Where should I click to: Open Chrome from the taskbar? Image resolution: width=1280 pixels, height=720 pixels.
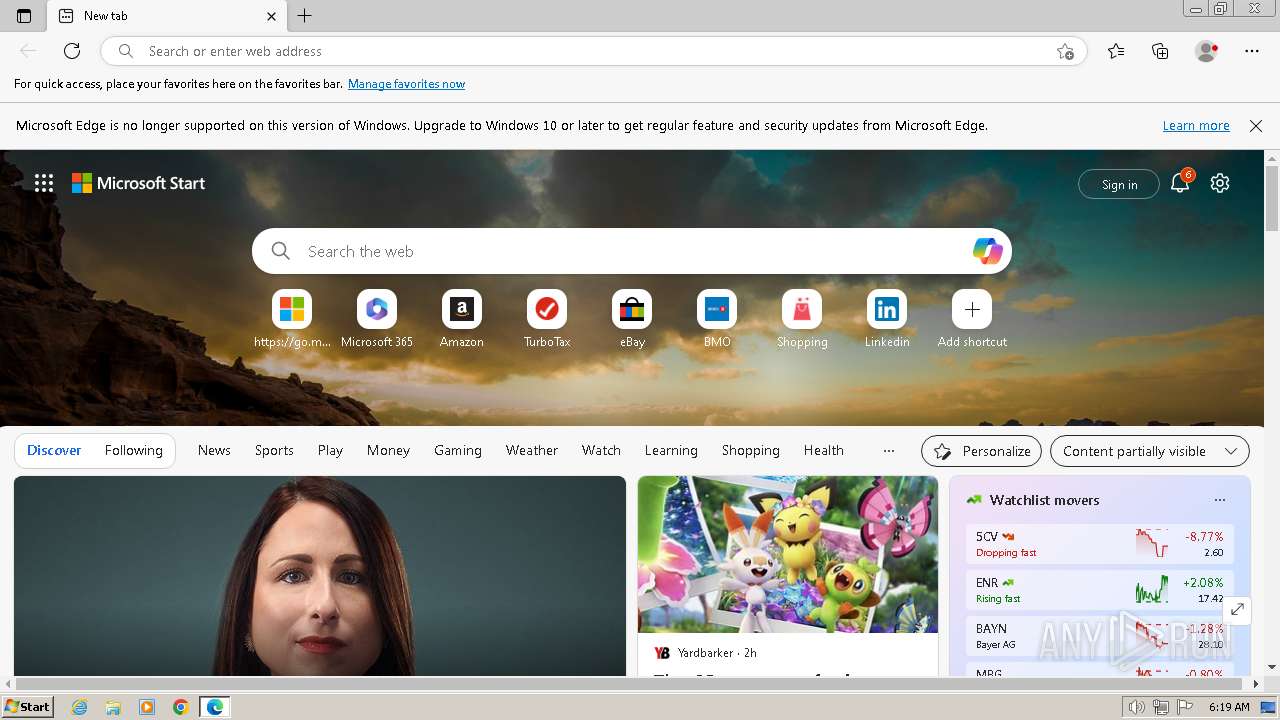(x=181, y=707)
